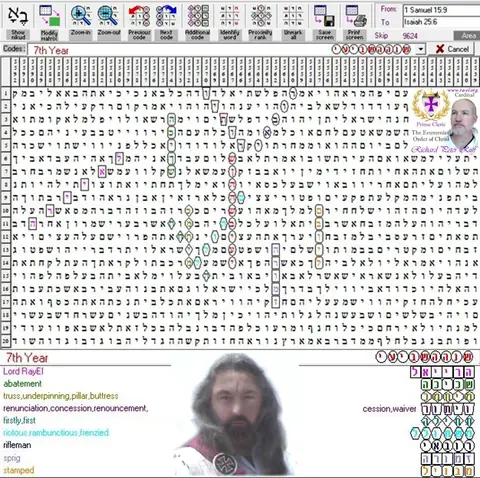Image resolution: width=480 pixels, height=478 pixels.
Task: Click the purple Hebrew letter boxes beside Lord RayEl
Action: tap(442, 372)
